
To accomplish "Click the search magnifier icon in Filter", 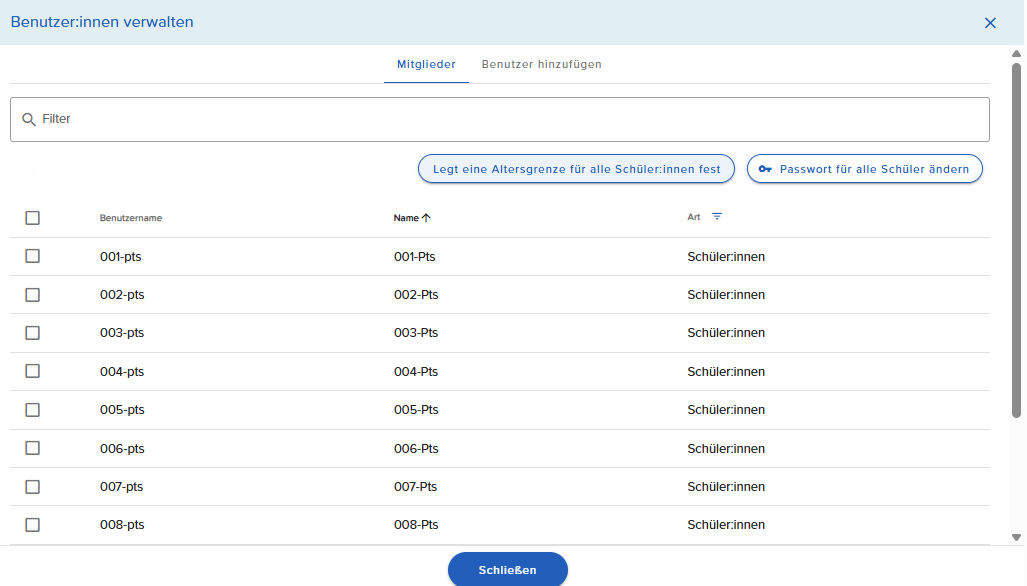I will click(29, 119).
